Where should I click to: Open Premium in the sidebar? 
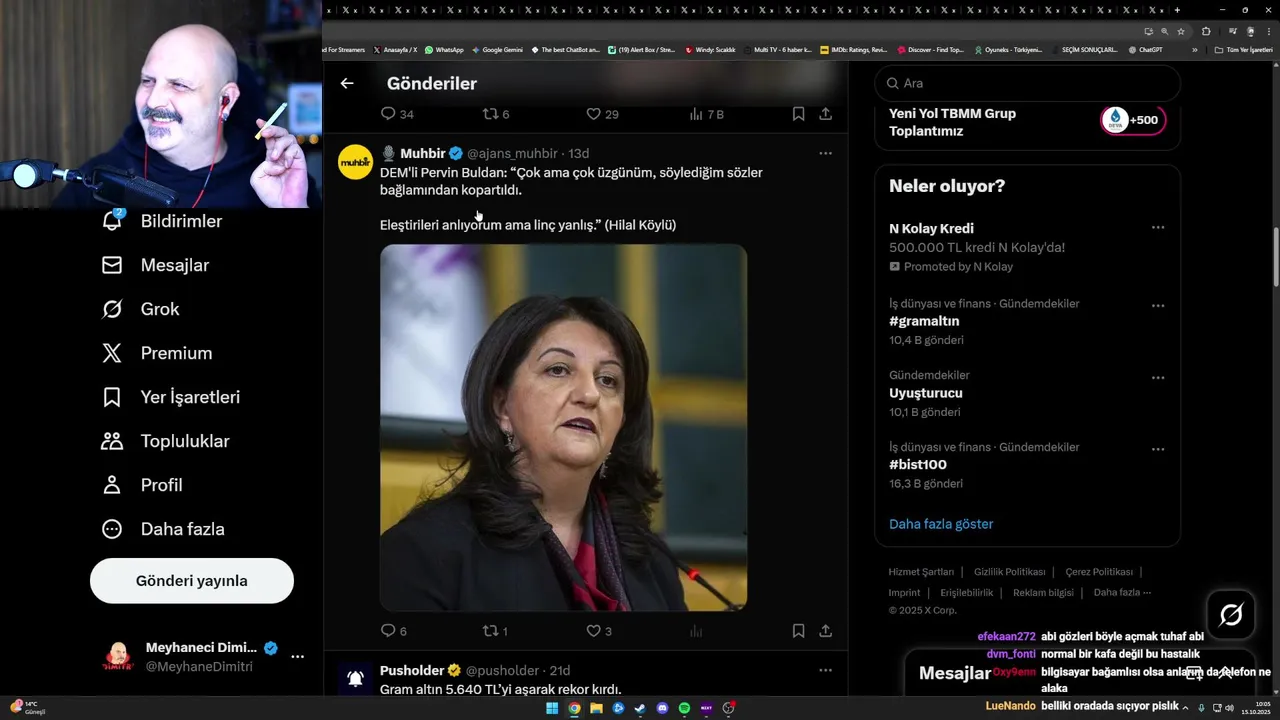click(x=157, y=353)
